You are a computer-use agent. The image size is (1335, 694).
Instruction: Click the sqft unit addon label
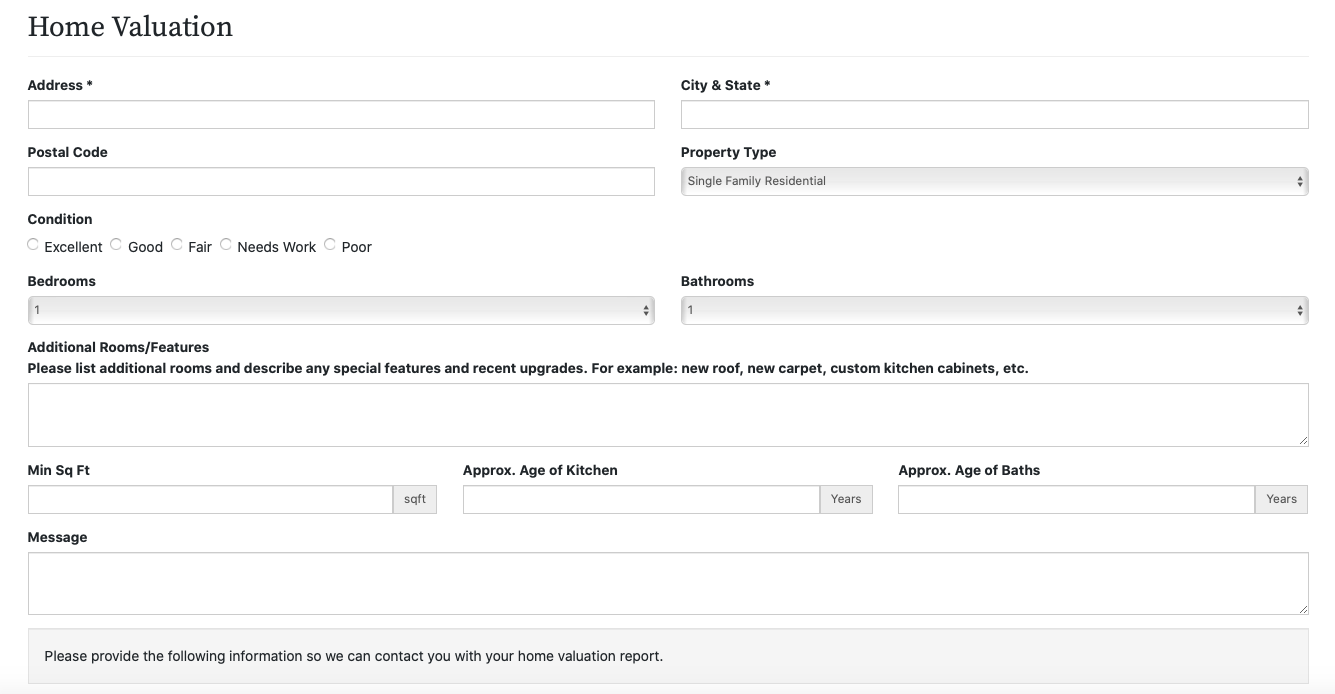[x=415, y=500]
